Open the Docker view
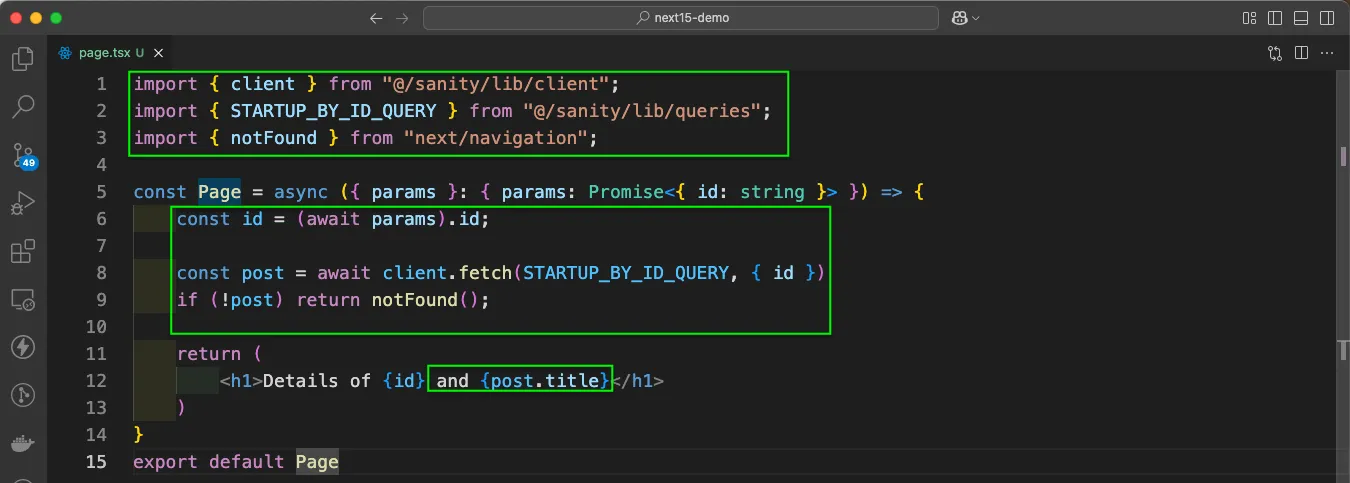The image size is (1350, 483). point(22,443)
